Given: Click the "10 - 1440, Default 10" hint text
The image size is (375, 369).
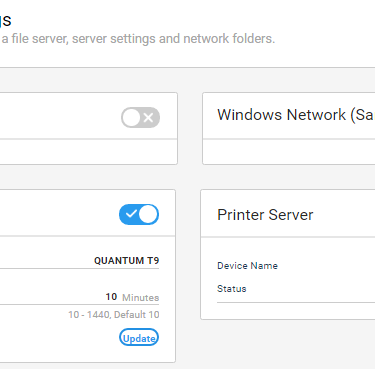Looking at the screenshot, I should (114, 315).
